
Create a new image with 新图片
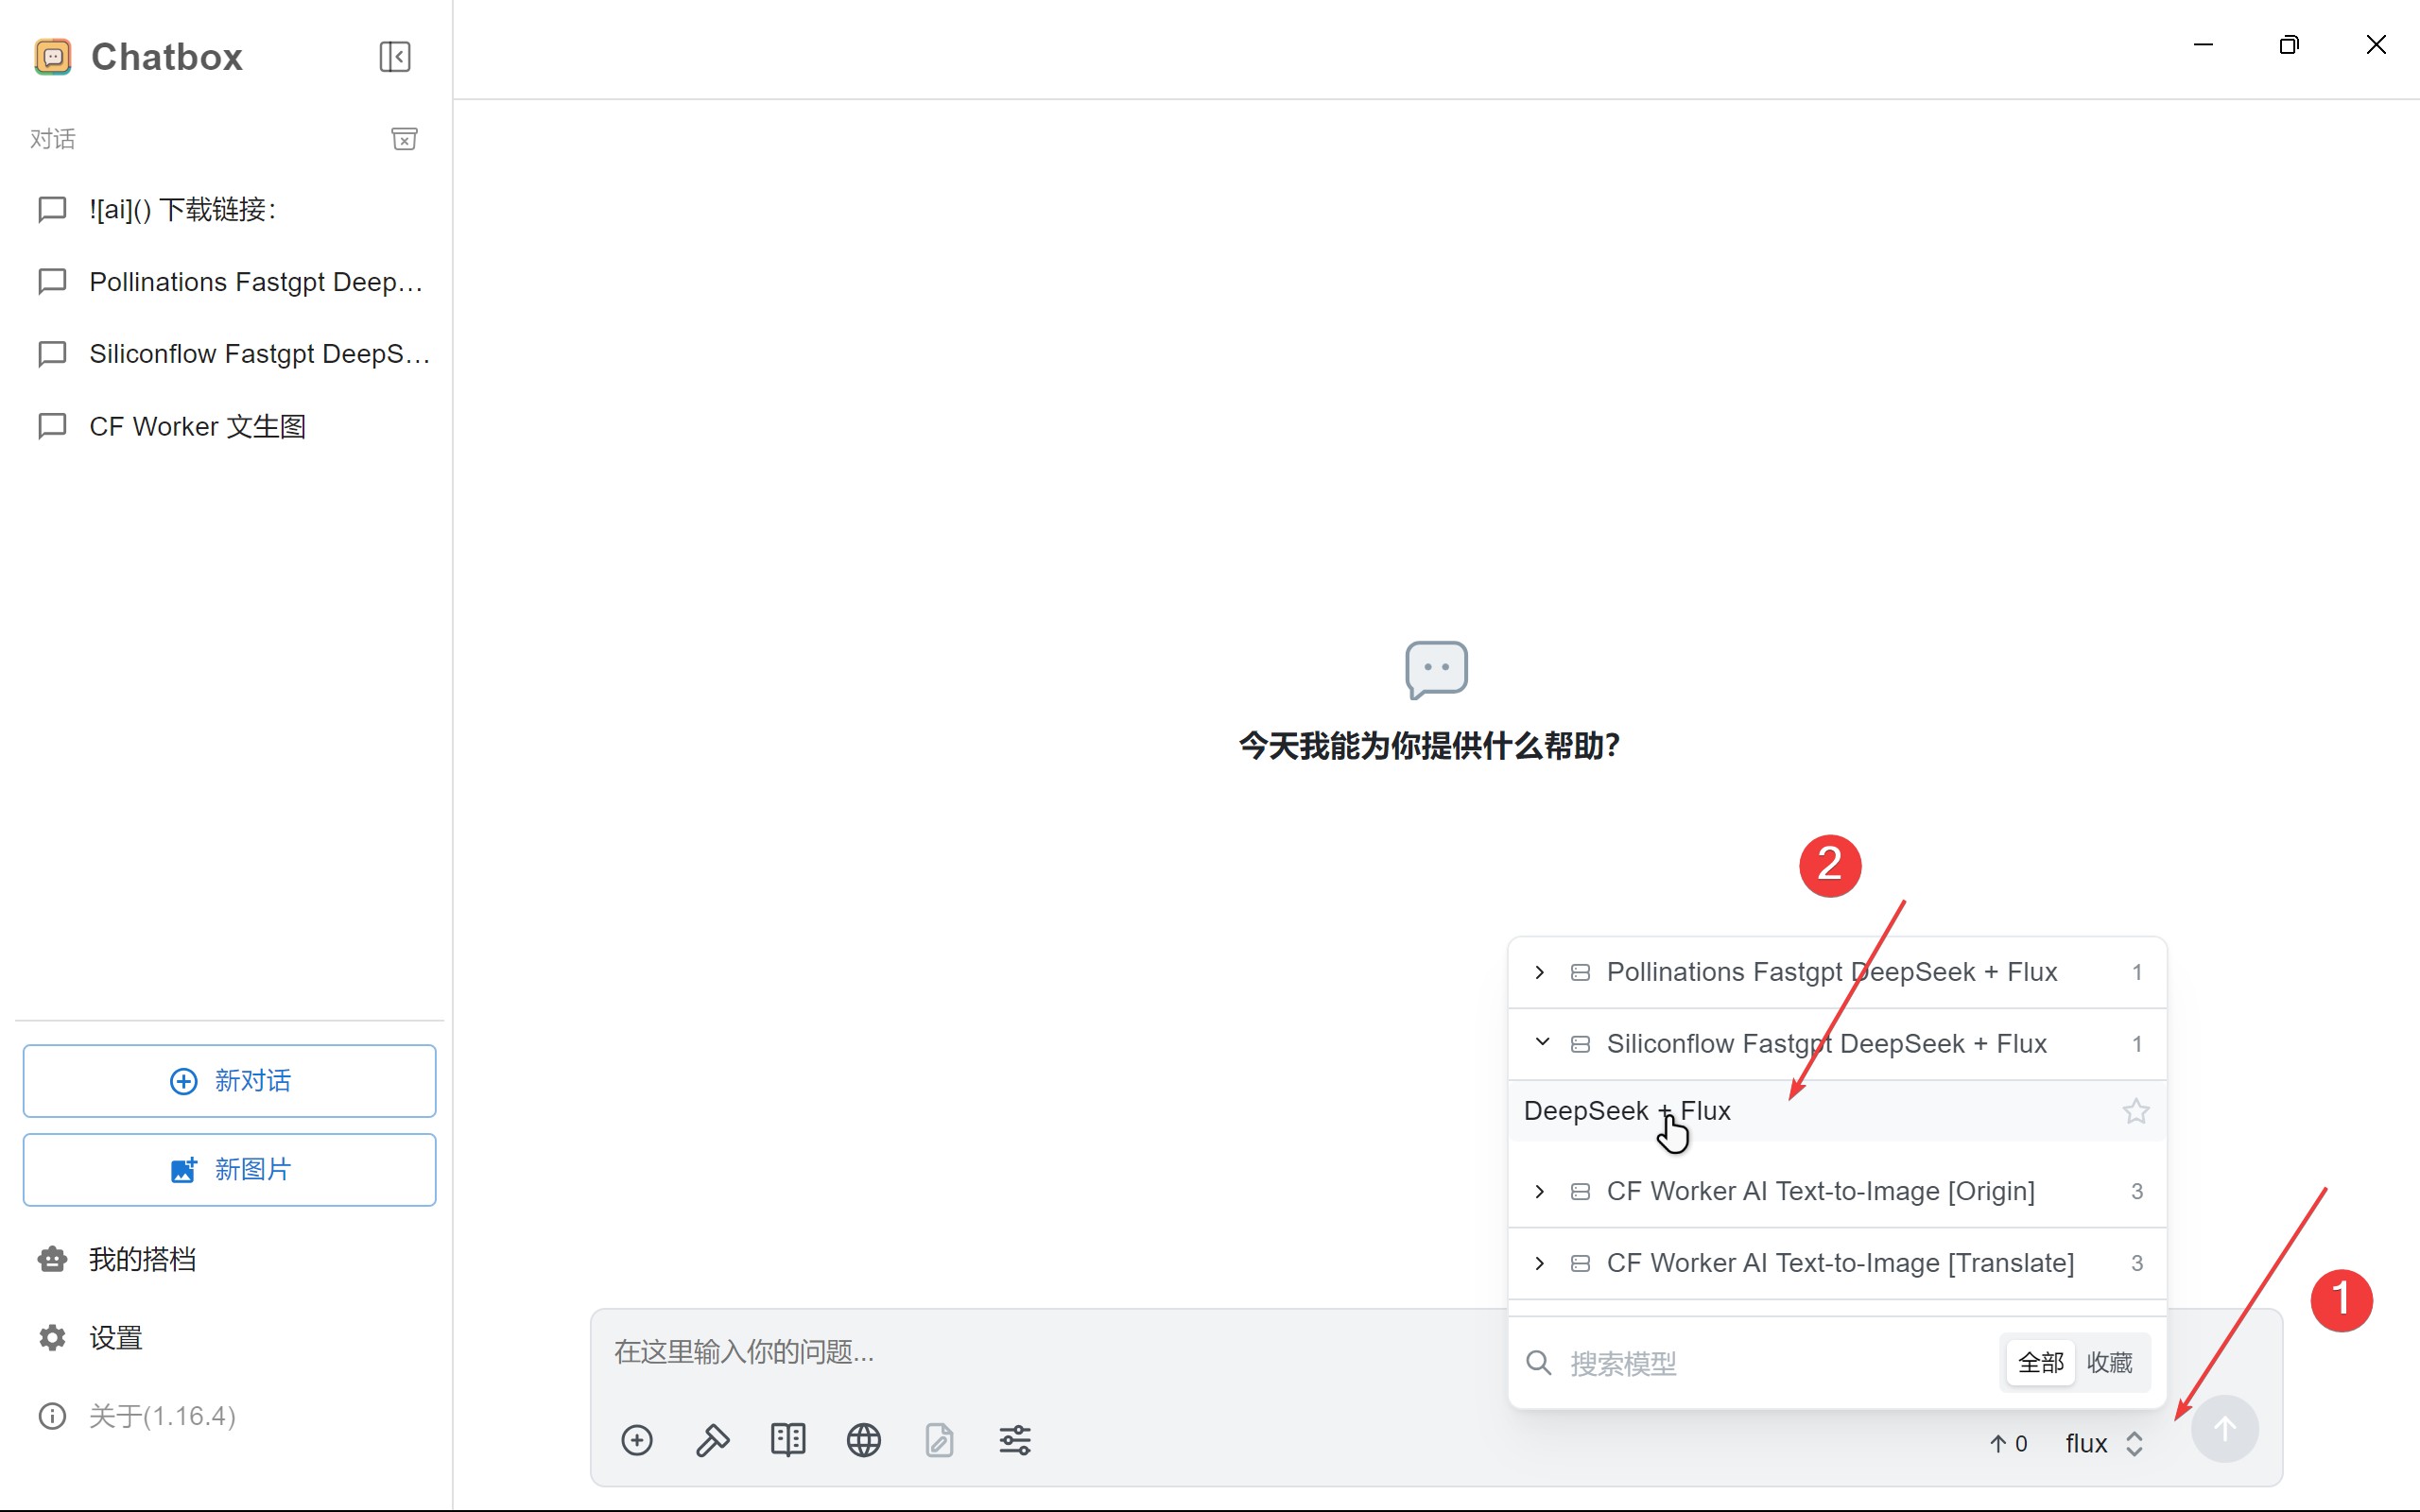click(229, 1169)
